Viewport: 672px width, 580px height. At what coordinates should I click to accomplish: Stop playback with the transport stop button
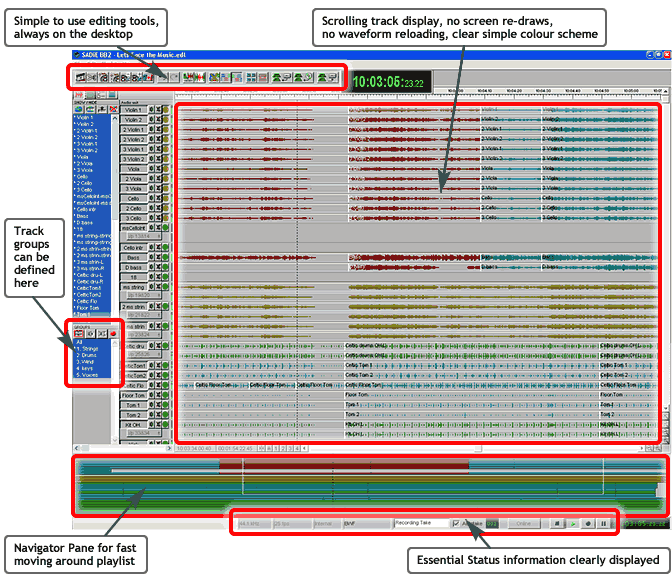pyautogui.click(x=557, y=523)
